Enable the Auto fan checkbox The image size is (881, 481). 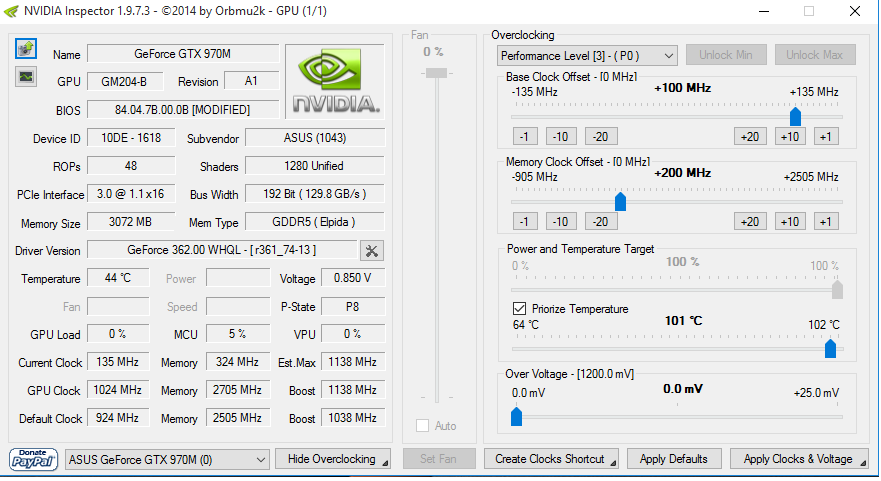[423, 425]
